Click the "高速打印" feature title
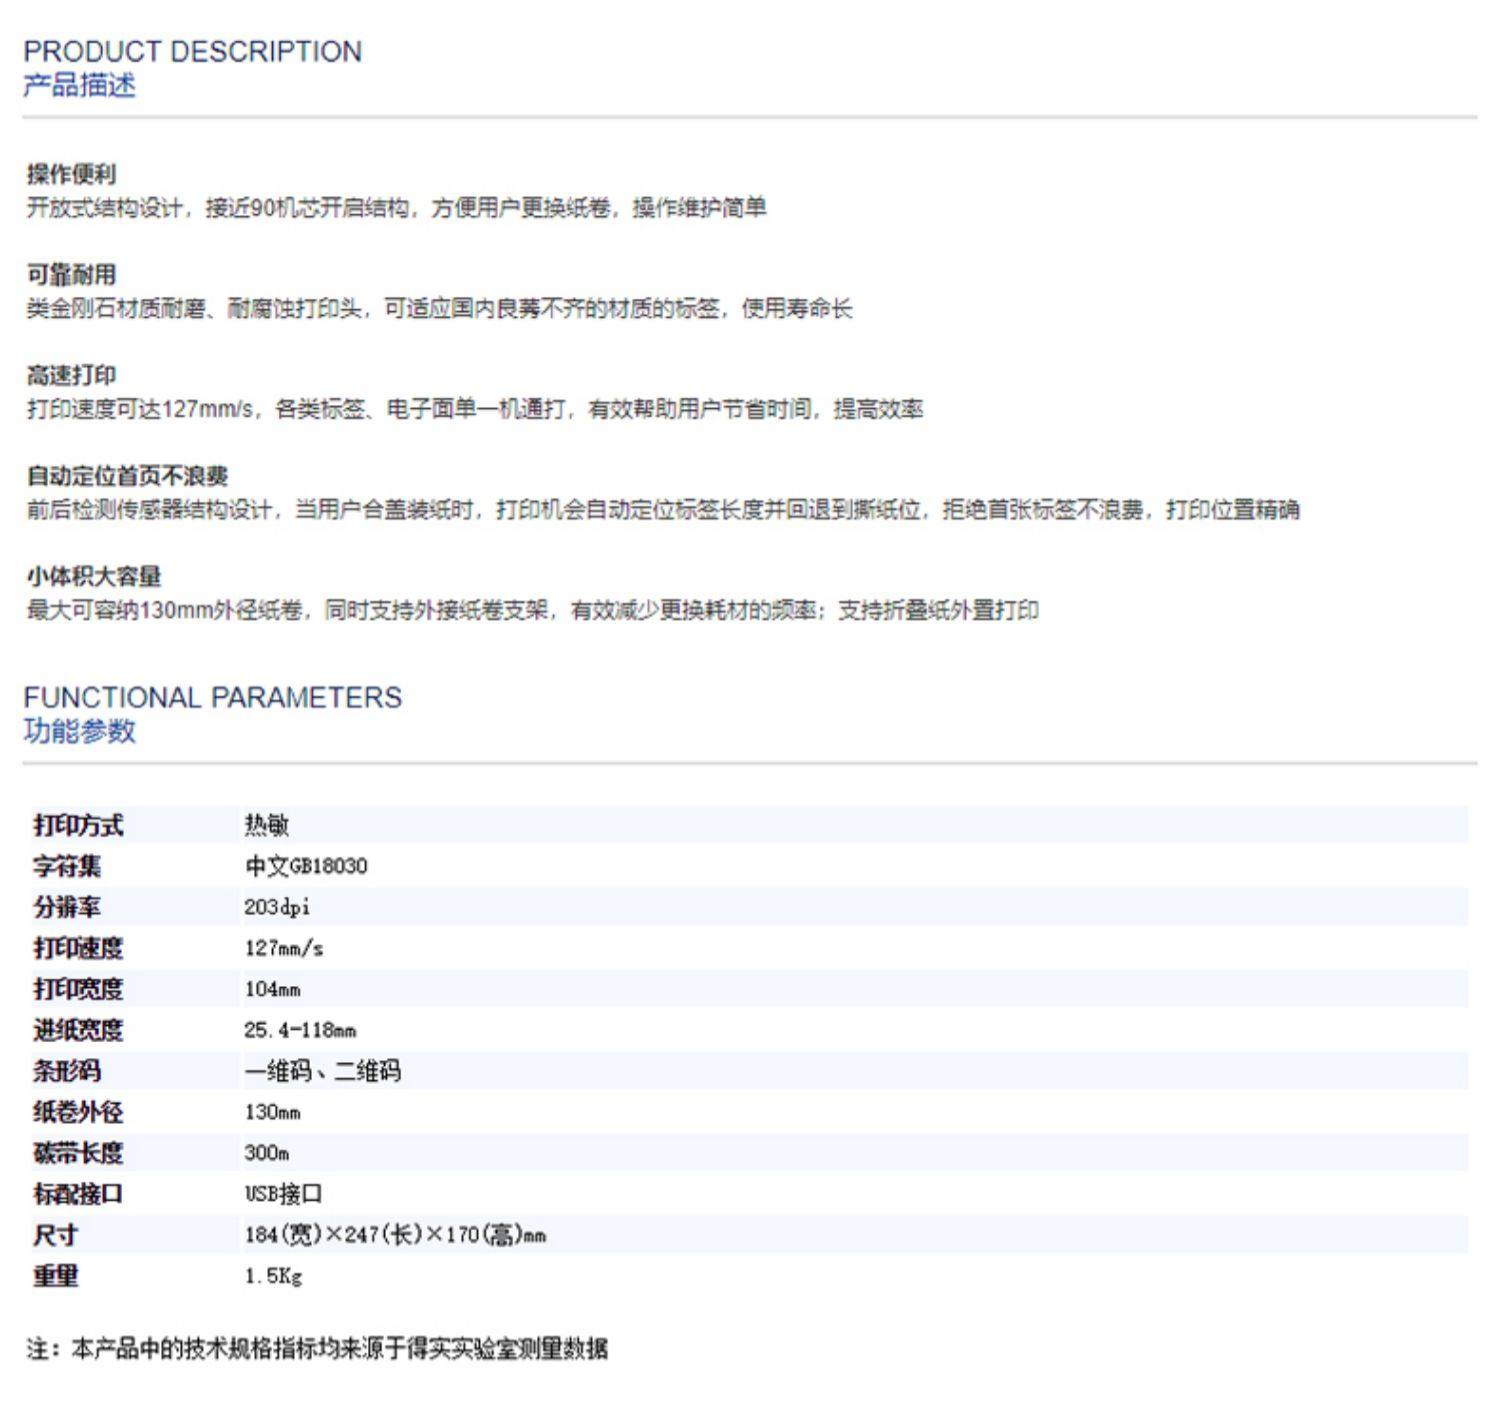 click(x=71, y=376)
